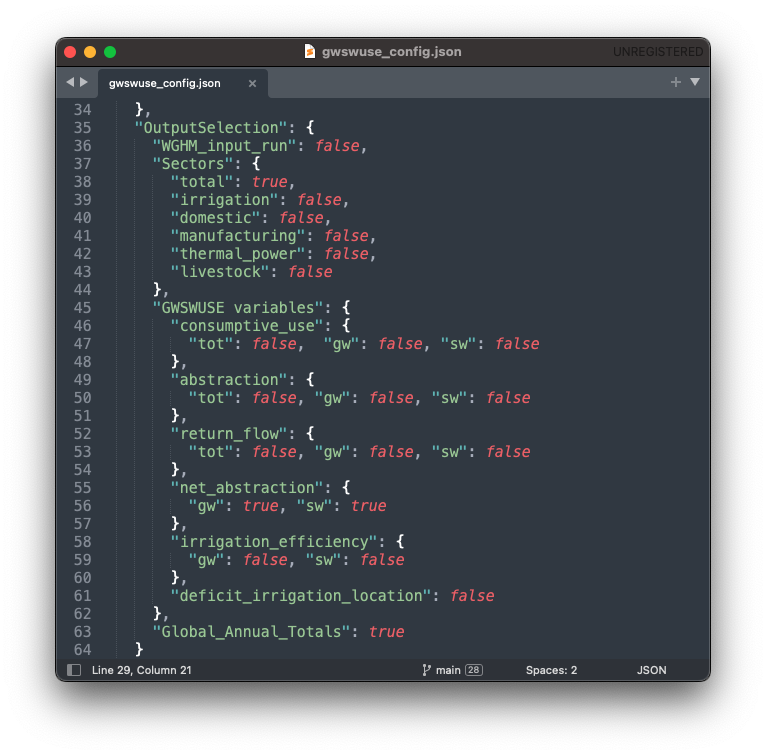Minimize the window with the yellow button
The width and height of the screenshot is (766, 755).
click(x=90, y=52)
